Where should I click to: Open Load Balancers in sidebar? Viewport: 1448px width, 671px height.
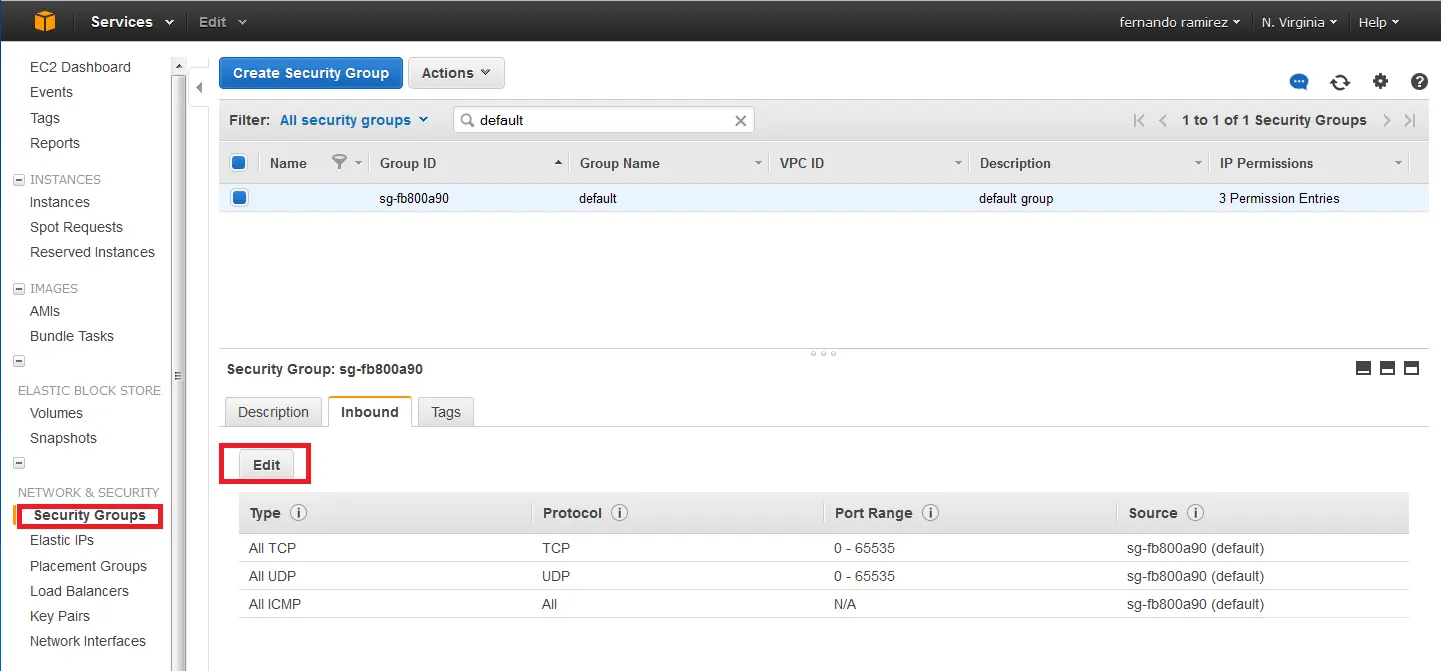(x=79, y=591)
